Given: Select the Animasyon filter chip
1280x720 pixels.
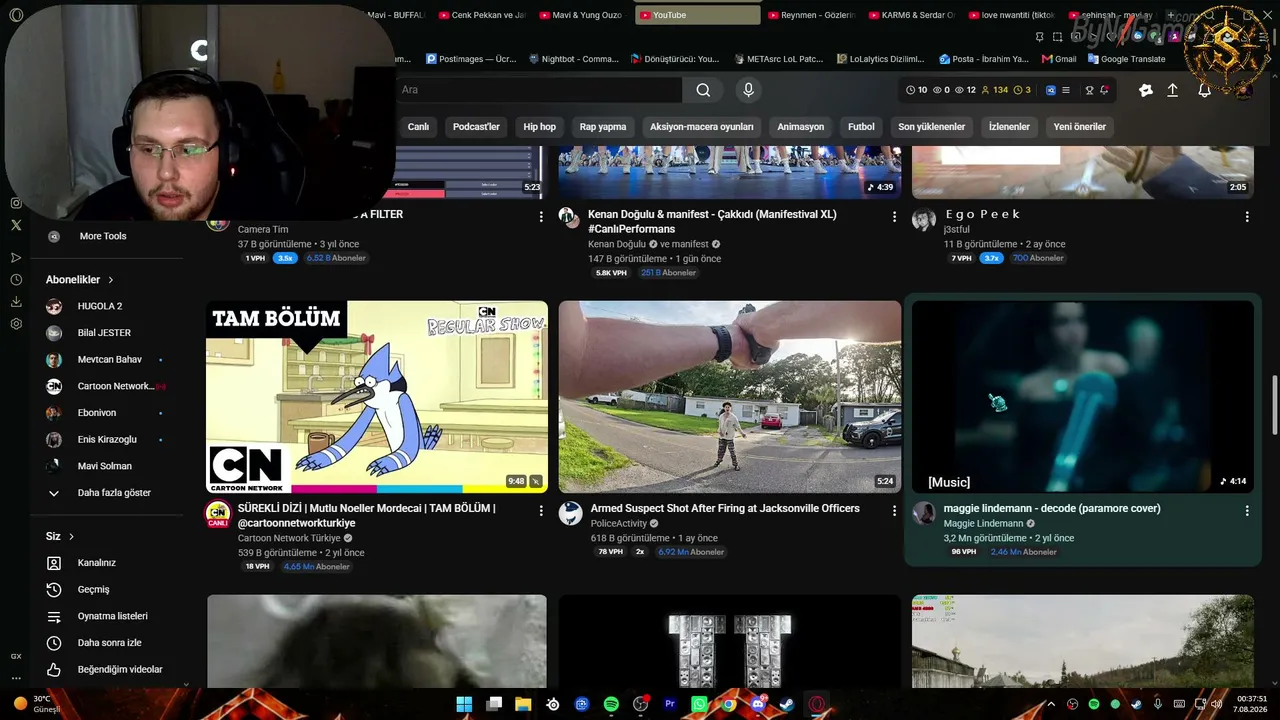Looking at the screenshot, I should coord(801,127).
